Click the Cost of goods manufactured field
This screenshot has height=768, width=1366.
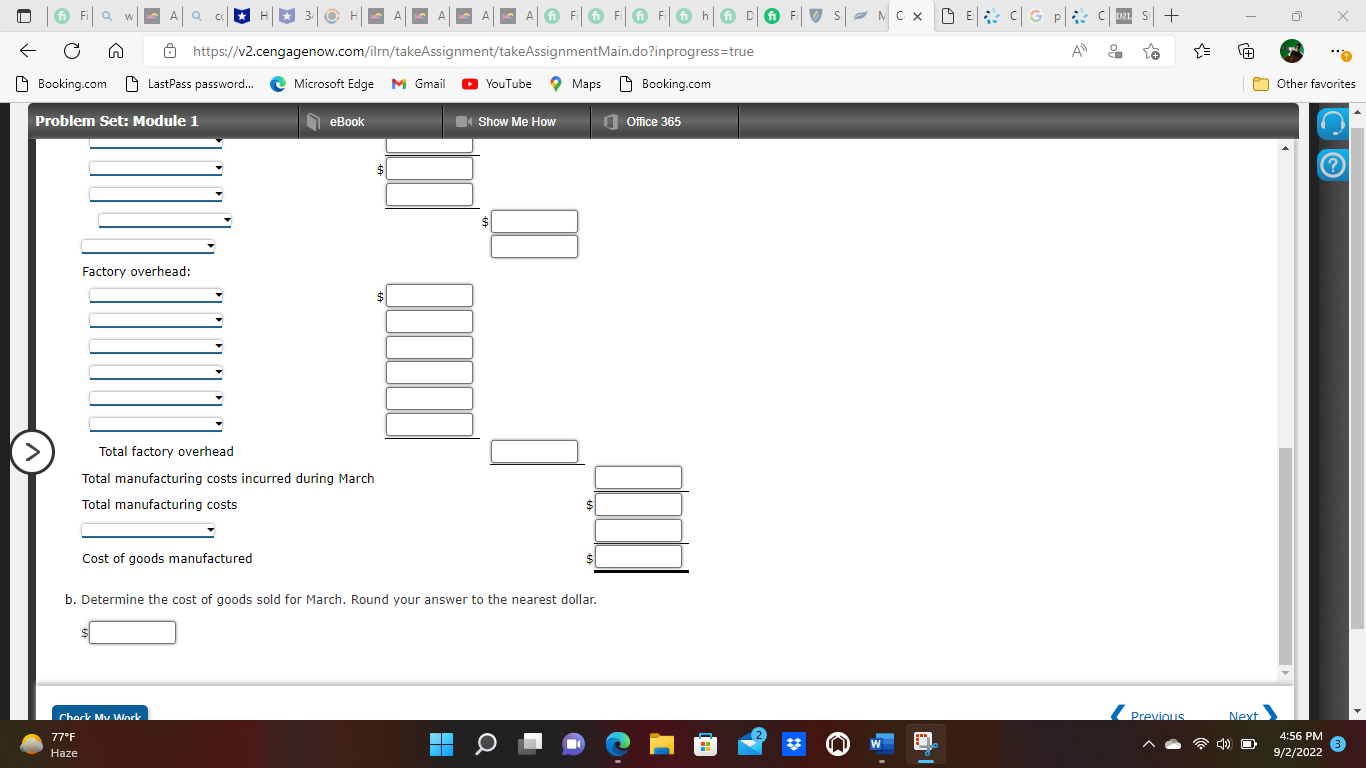point(638,557)
